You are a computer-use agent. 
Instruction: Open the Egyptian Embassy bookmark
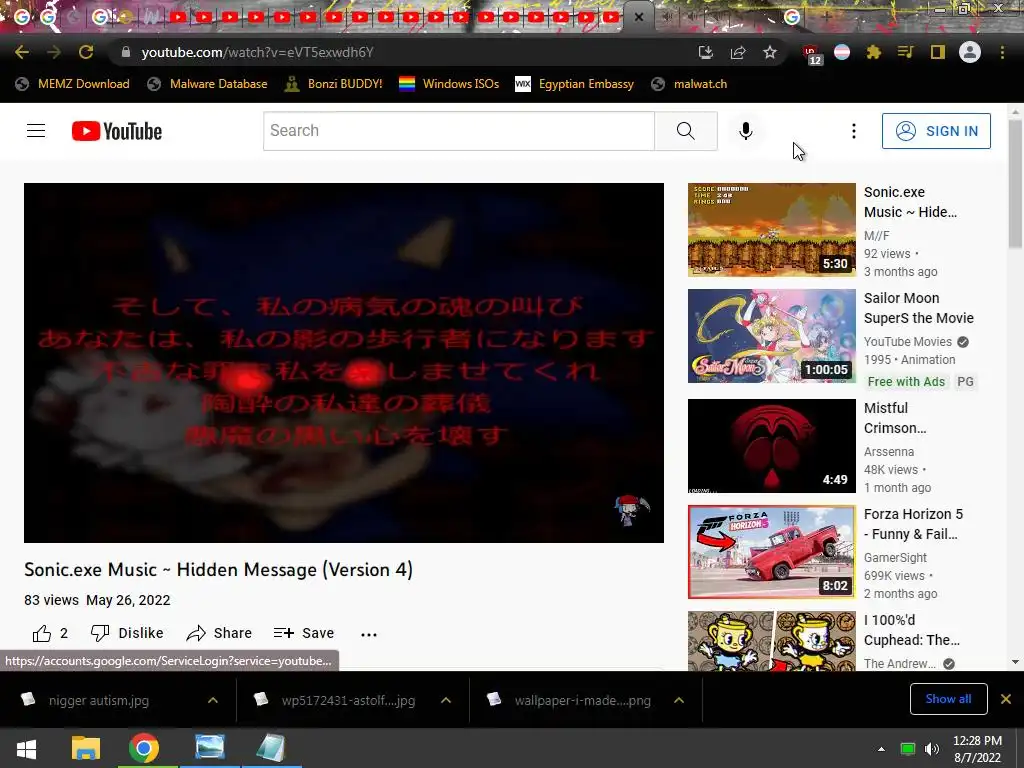click(x=575, y=84)
